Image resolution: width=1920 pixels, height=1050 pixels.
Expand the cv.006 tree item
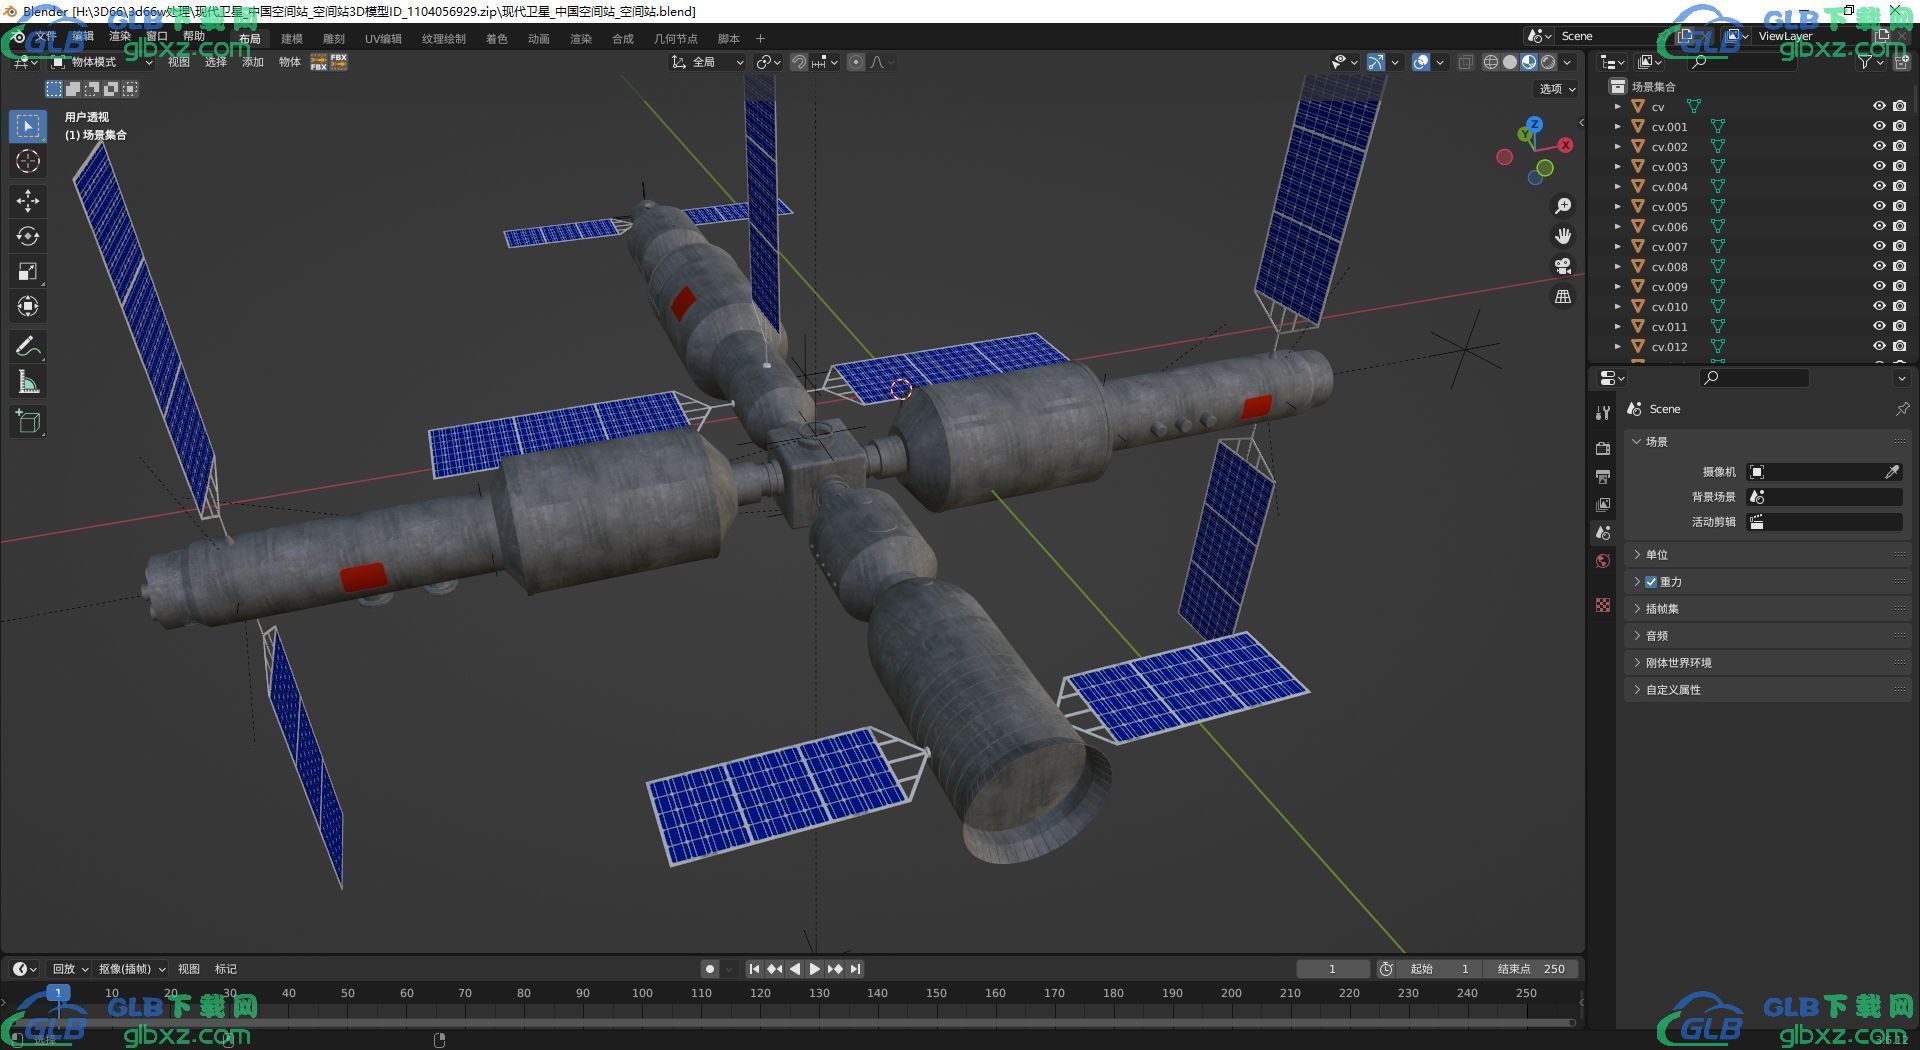click(x=1617, y=226)
